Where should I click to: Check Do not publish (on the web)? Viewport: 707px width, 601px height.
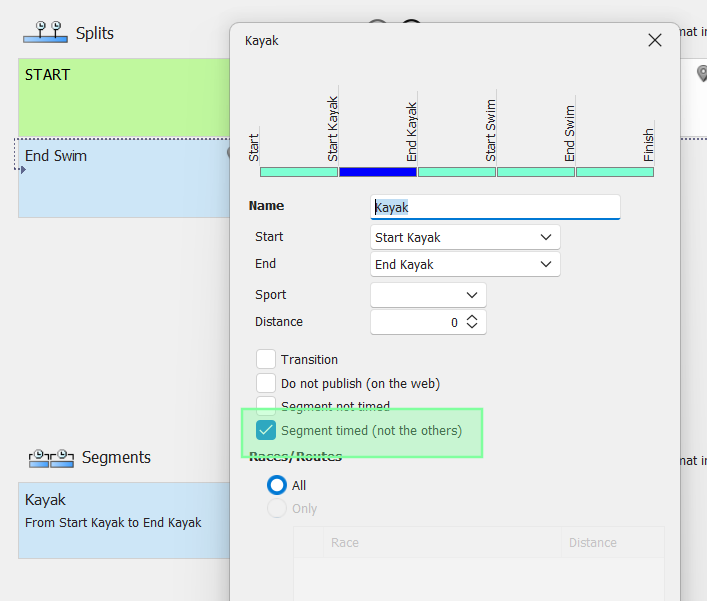[266, 383]
